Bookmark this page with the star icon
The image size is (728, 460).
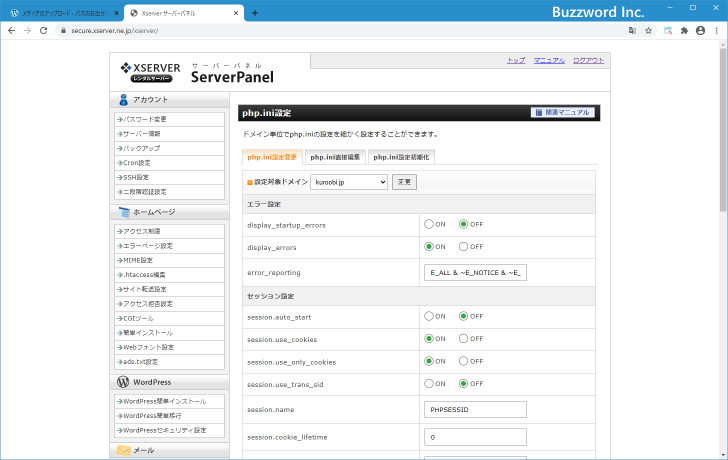(649, 31)
